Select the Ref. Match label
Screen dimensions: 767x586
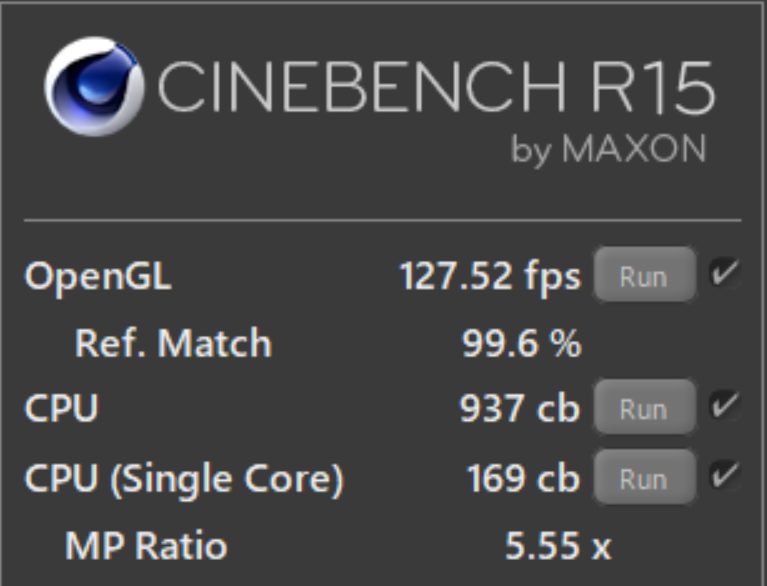pos(172,344)
